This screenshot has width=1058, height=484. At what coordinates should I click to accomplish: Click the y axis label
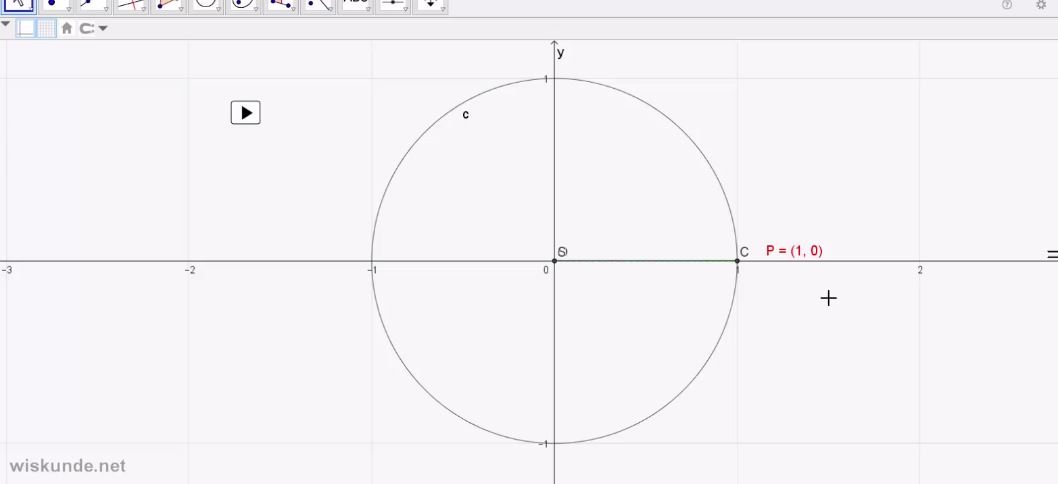pos(561,53)
